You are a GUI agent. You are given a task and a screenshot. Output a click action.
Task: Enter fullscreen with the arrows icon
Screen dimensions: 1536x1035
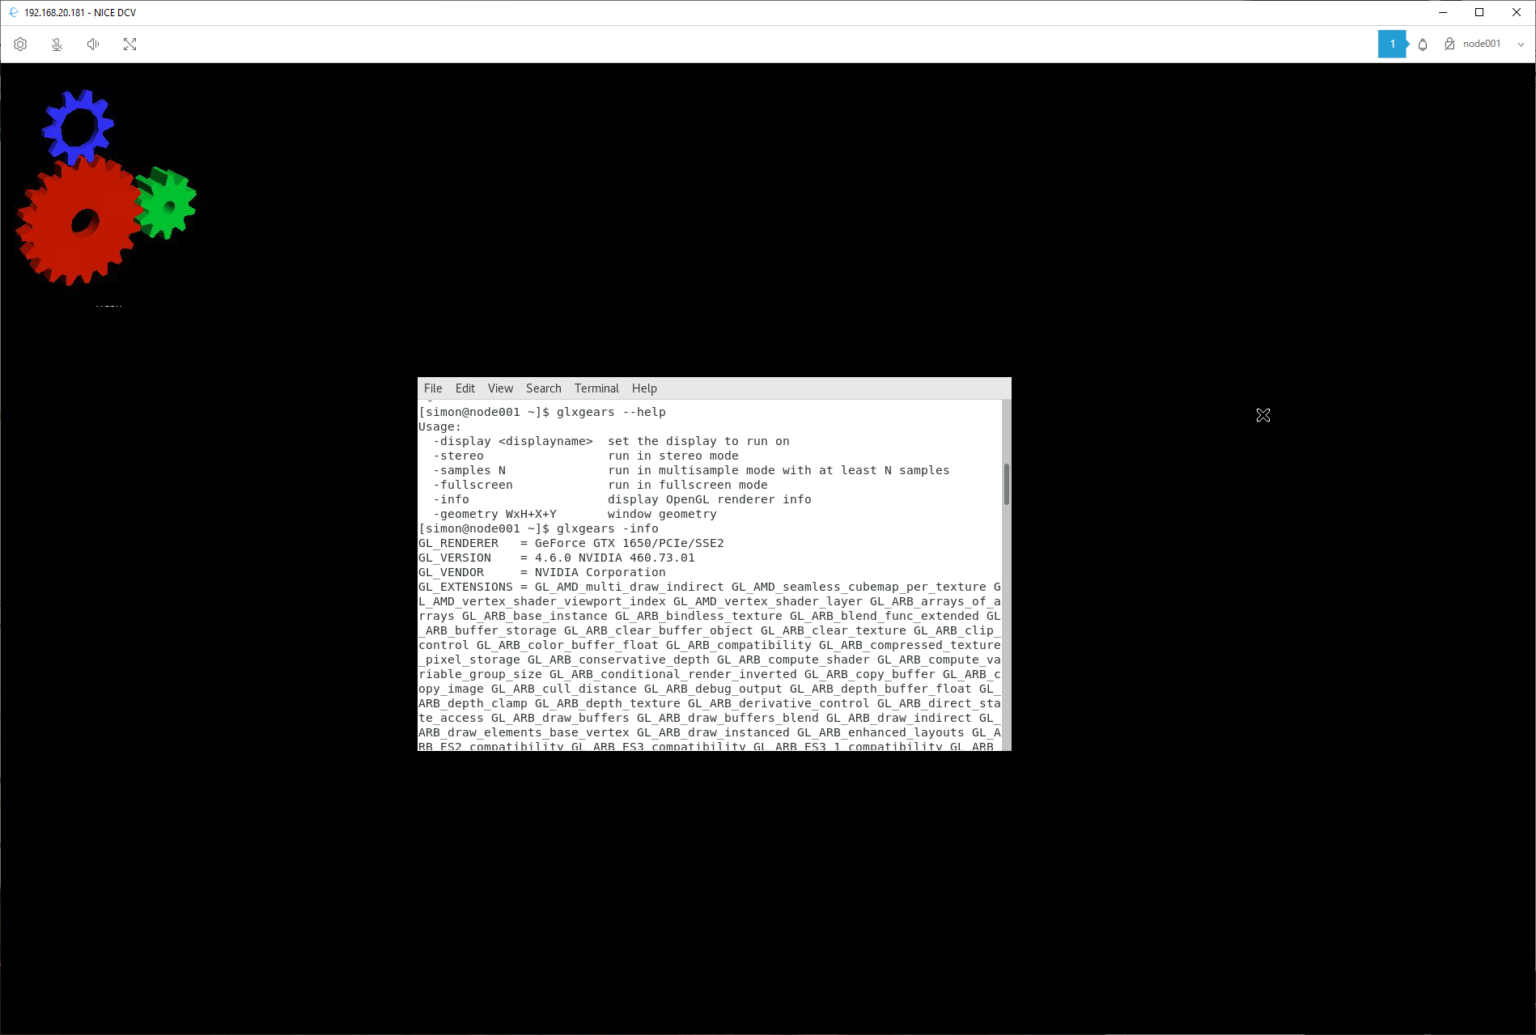(x=130, y=44)
